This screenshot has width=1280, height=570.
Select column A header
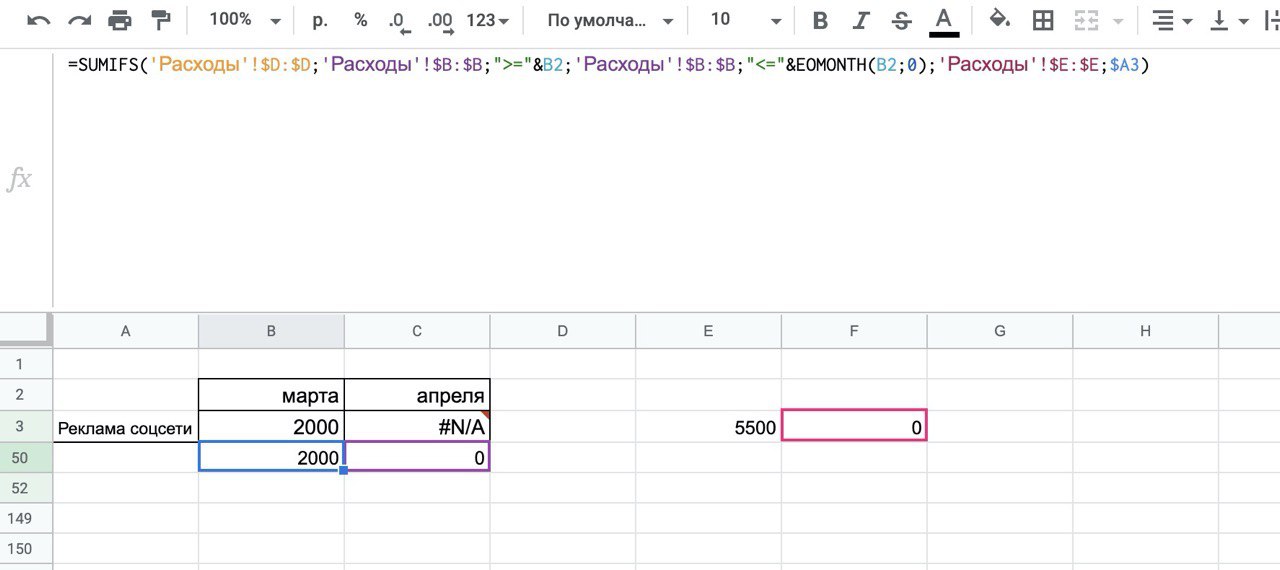coord(125,331)
